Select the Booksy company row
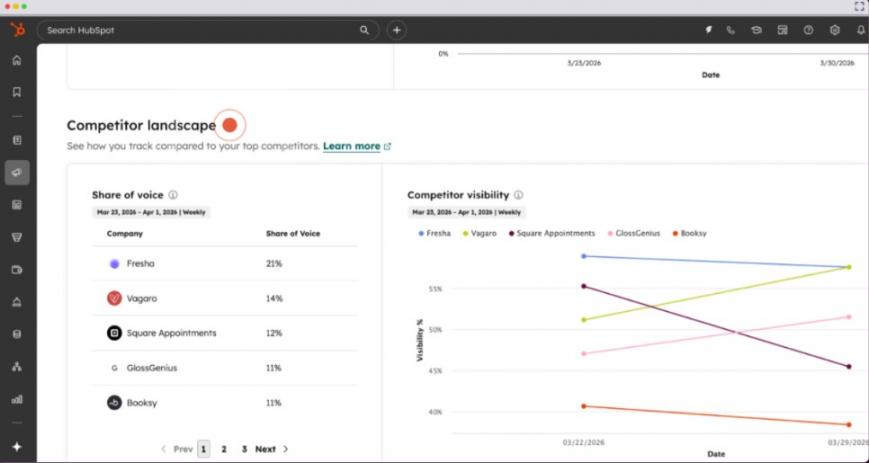Image resolution: width=869 pixels, height=463 pixels. pos(224,403)
